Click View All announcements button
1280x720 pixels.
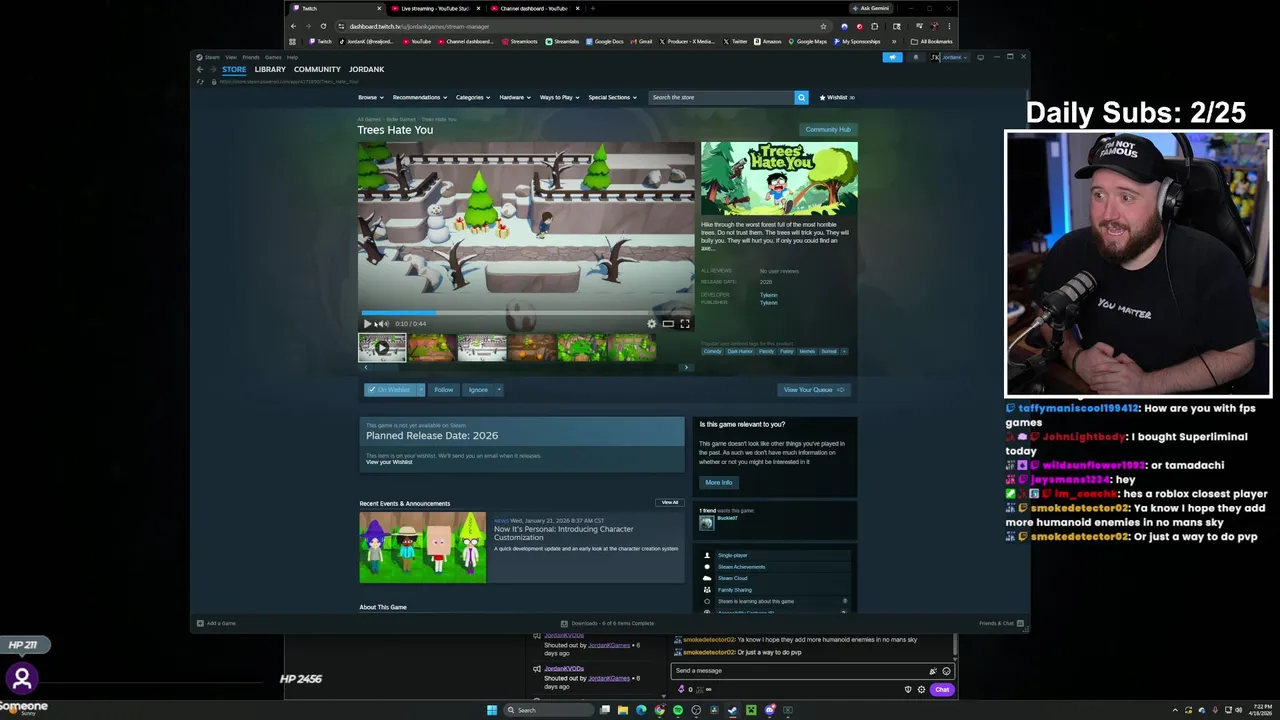pos(670,502)
